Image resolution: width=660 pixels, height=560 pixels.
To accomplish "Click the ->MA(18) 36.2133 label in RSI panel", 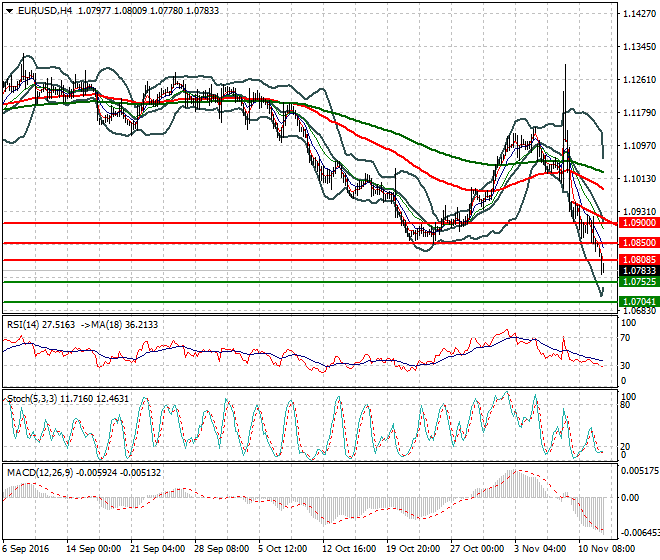I will (x=119, y=325).
